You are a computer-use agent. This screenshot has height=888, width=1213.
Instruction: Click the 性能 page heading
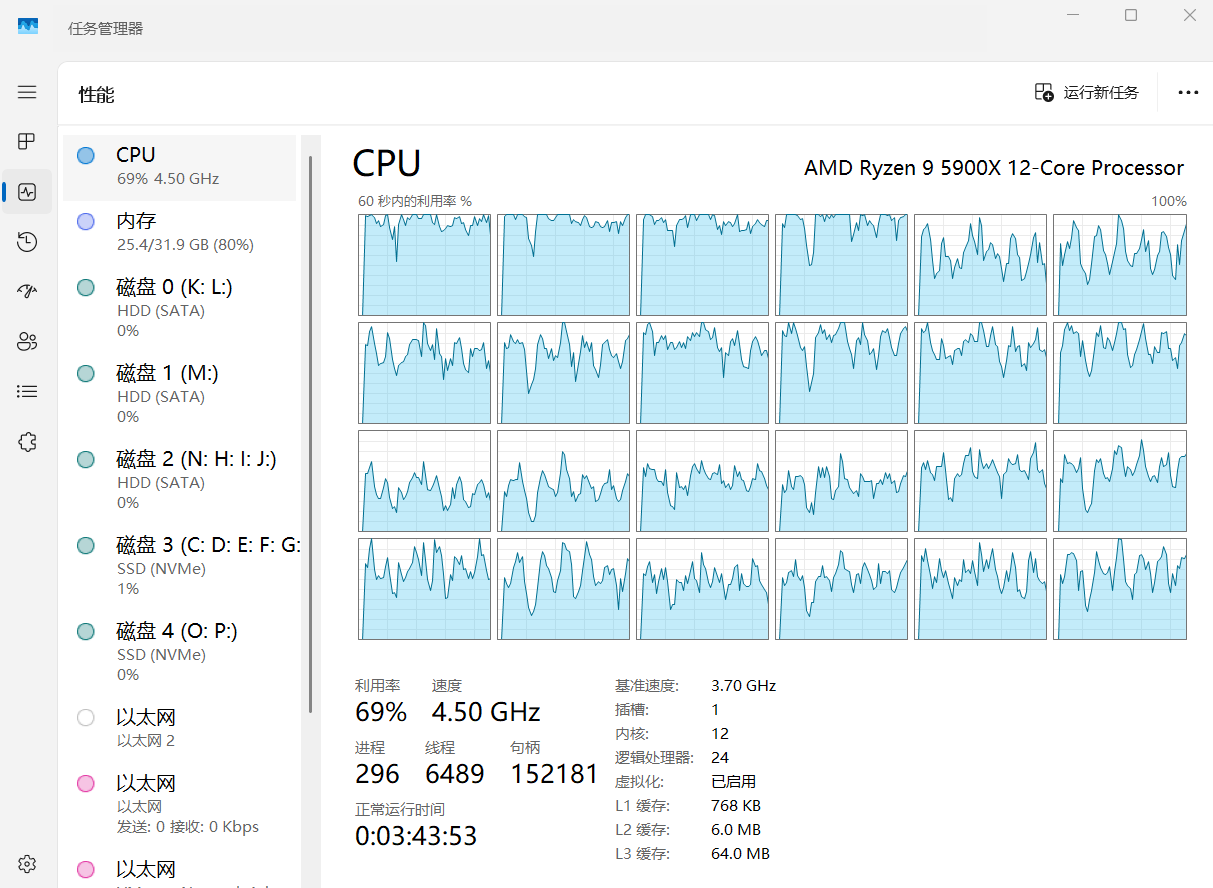97,95
